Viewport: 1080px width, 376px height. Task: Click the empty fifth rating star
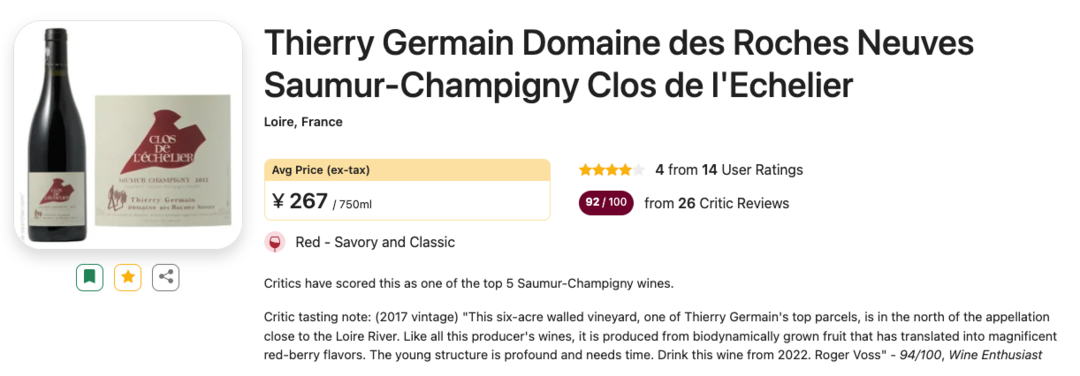(x=638, y=169)
